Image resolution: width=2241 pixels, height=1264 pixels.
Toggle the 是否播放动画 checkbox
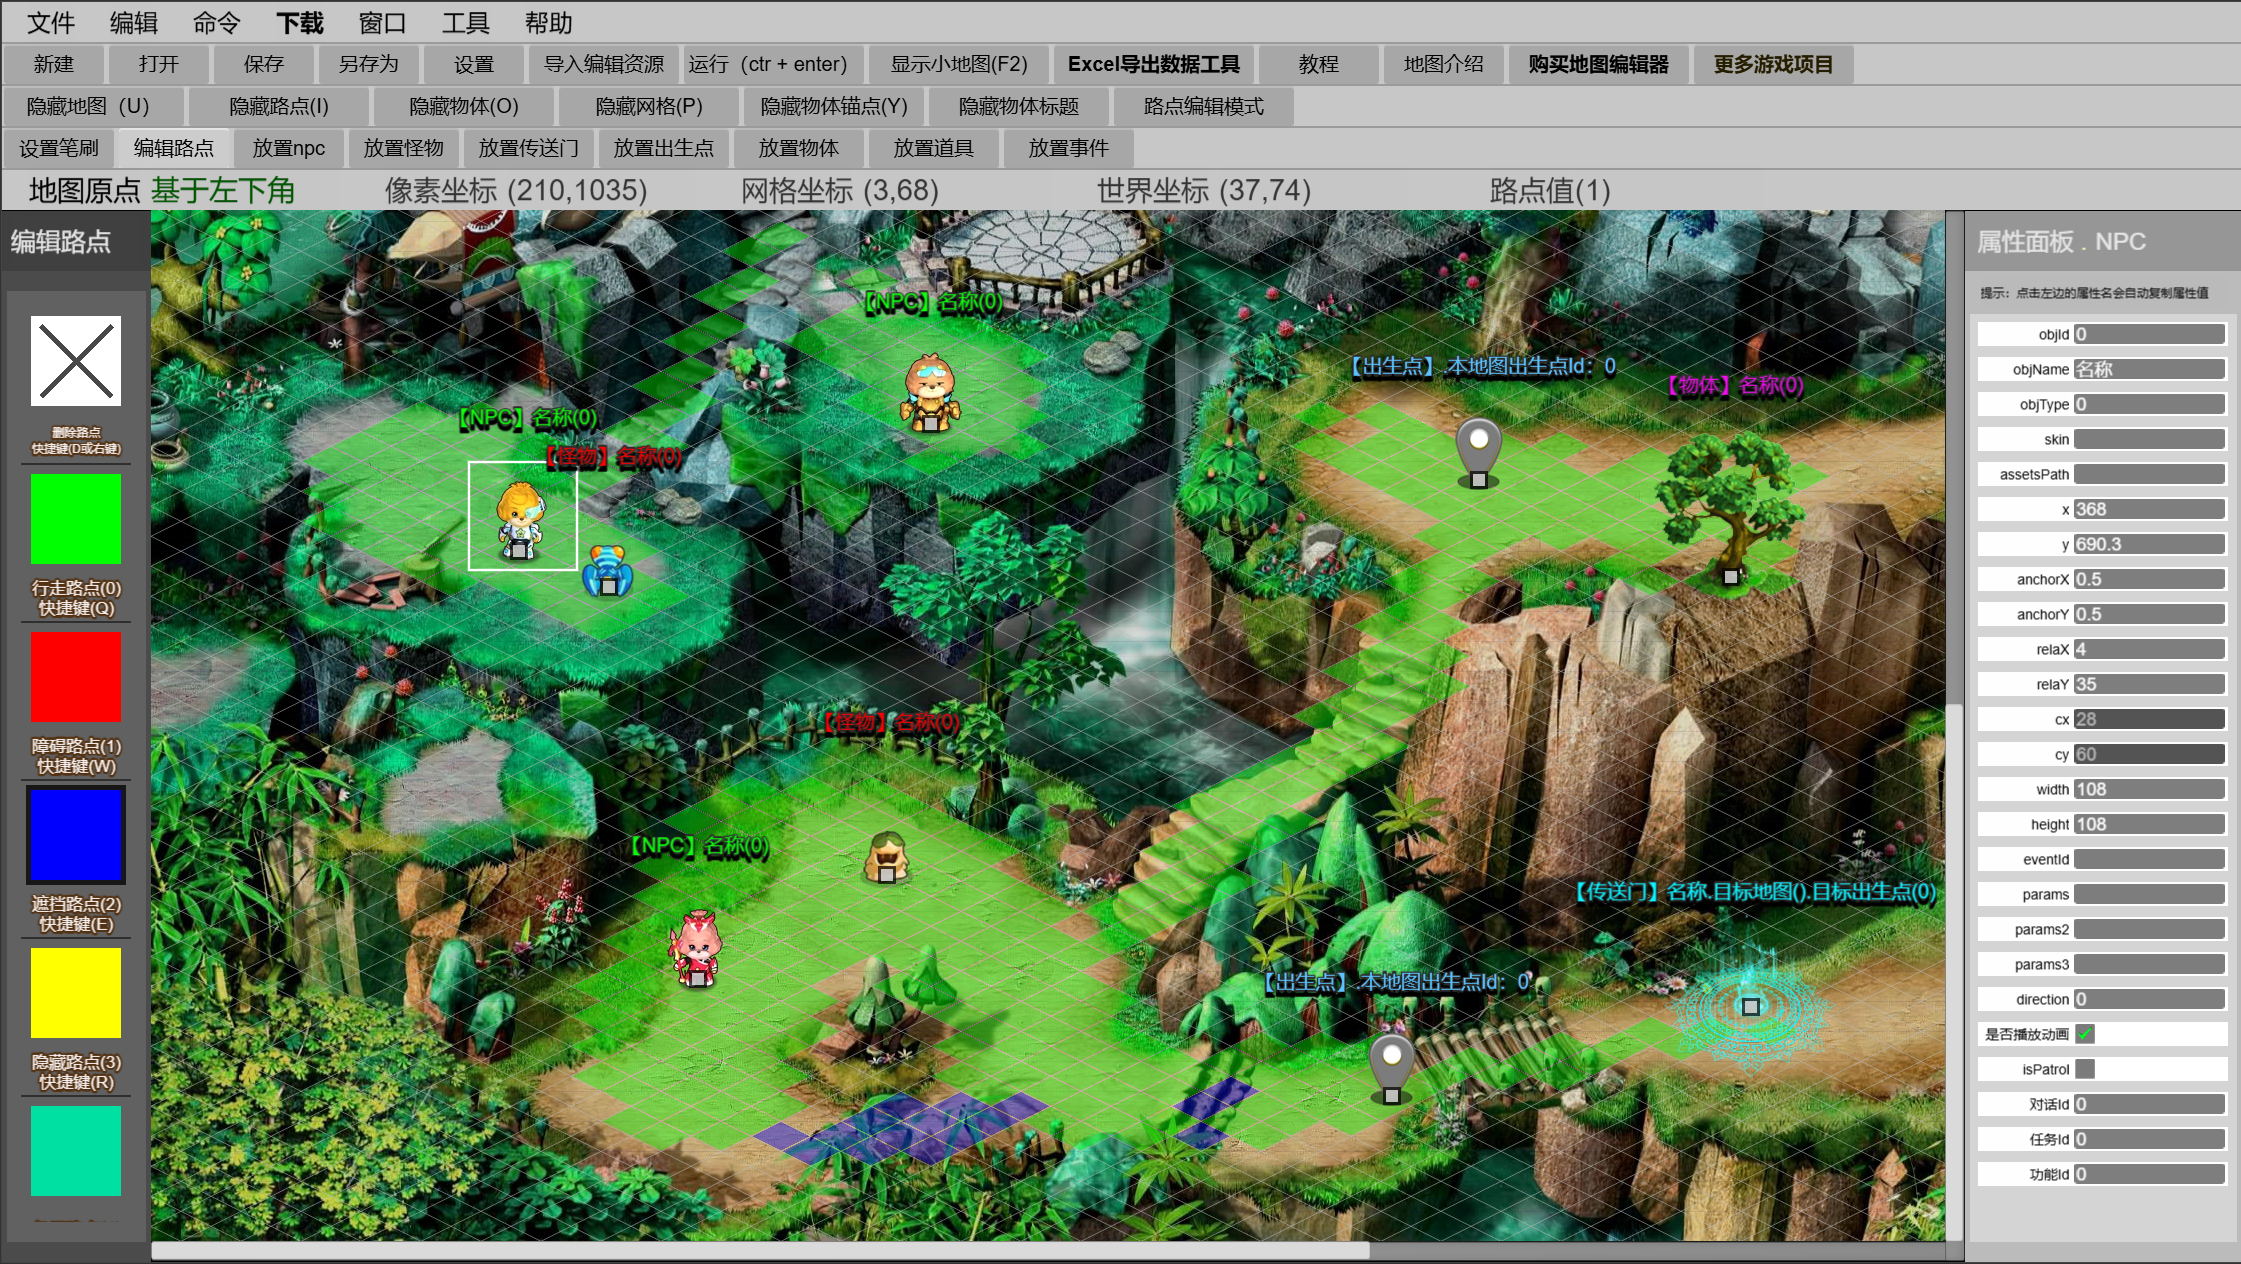[2085, 1034]
